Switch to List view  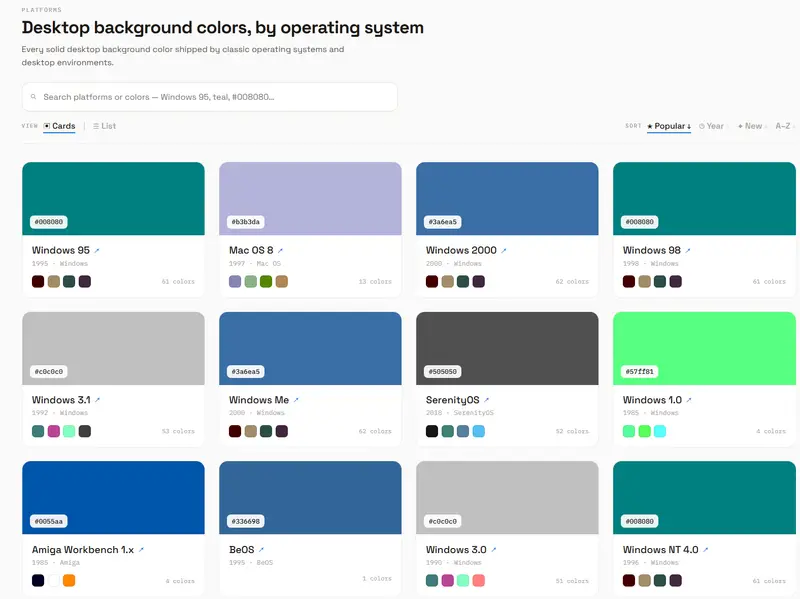105,126
